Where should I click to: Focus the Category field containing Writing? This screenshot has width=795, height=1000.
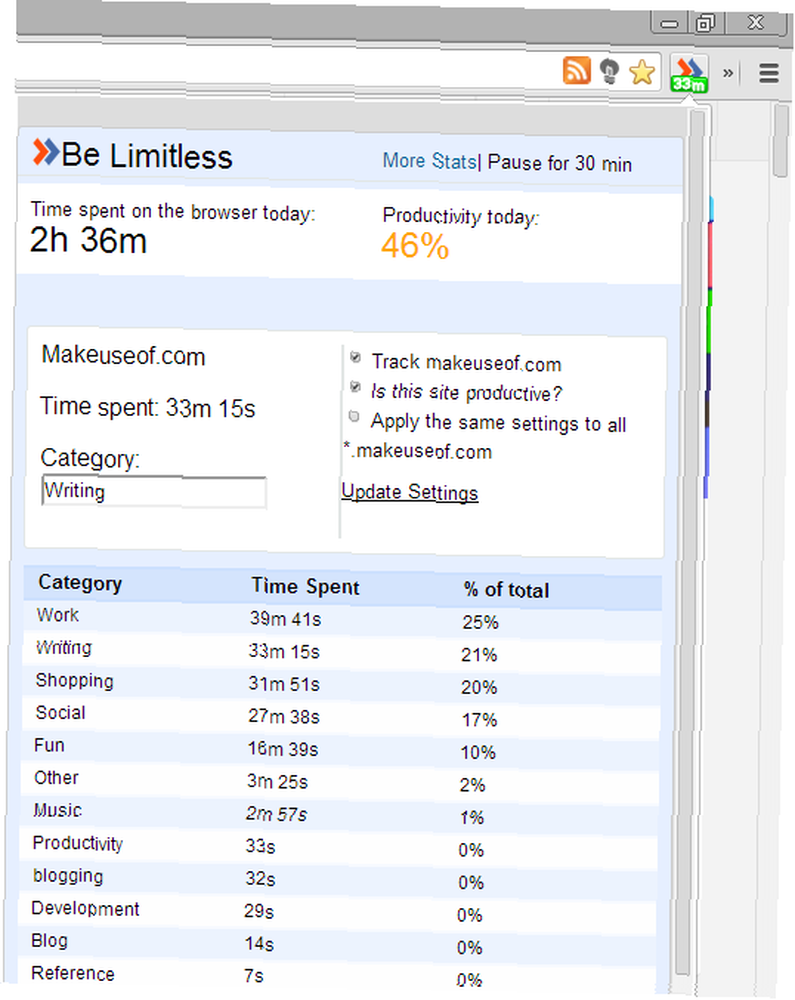(154, 492)
